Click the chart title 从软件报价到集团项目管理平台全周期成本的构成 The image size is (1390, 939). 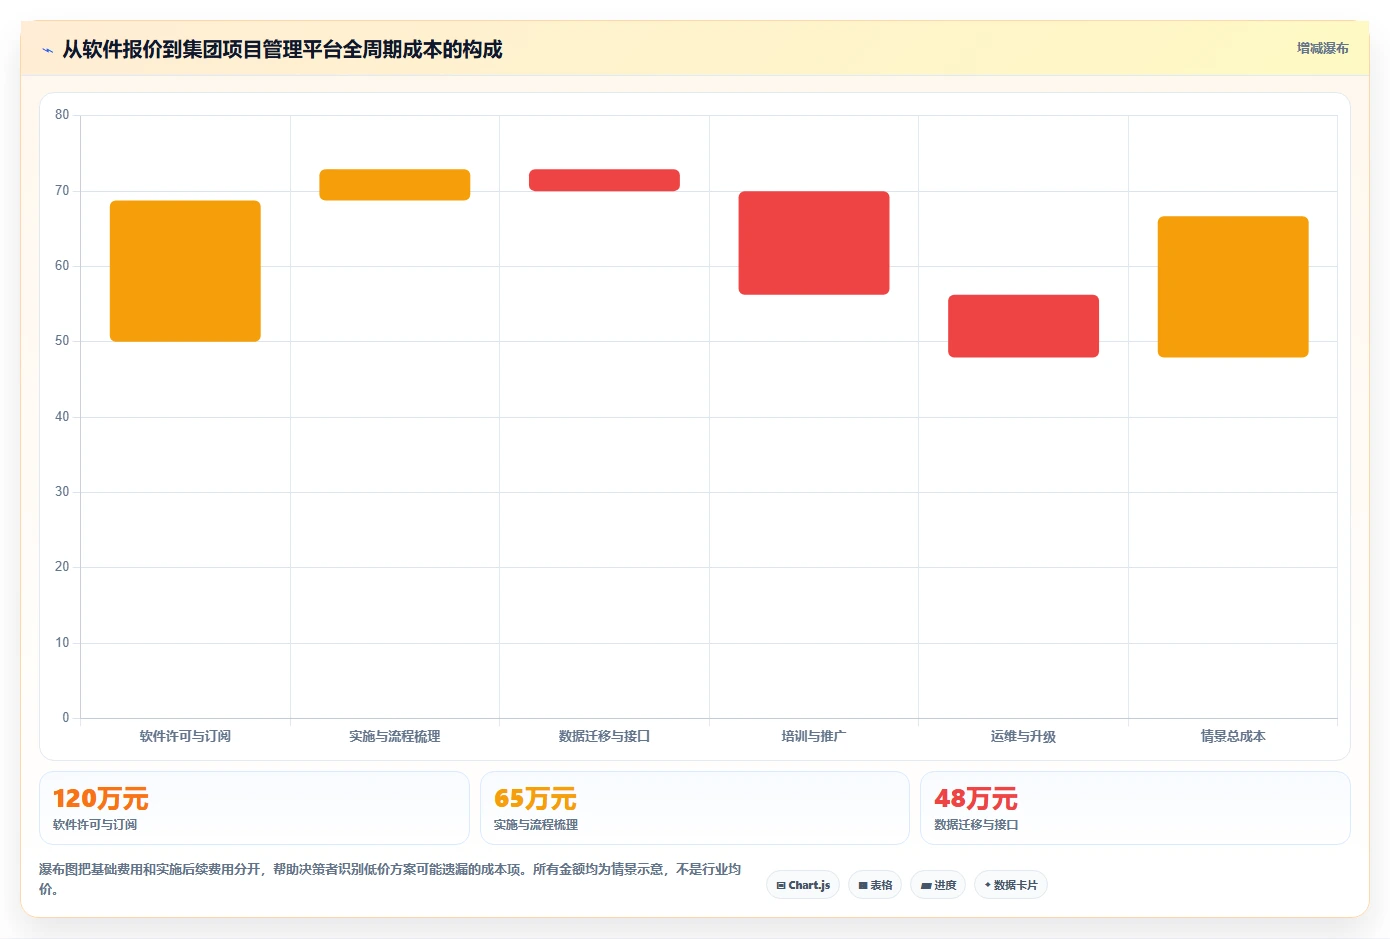pos(282,49)
